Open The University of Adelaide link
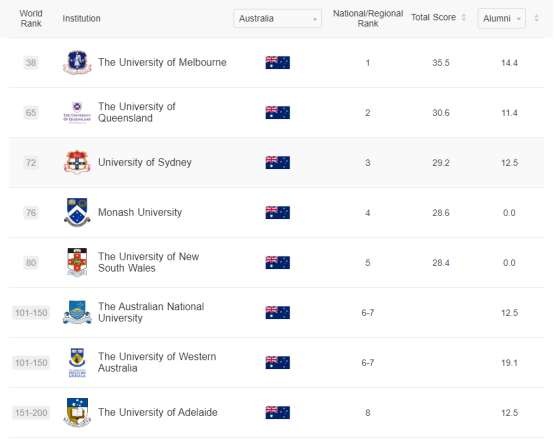 pyautogui.click(x=158, y=412)
